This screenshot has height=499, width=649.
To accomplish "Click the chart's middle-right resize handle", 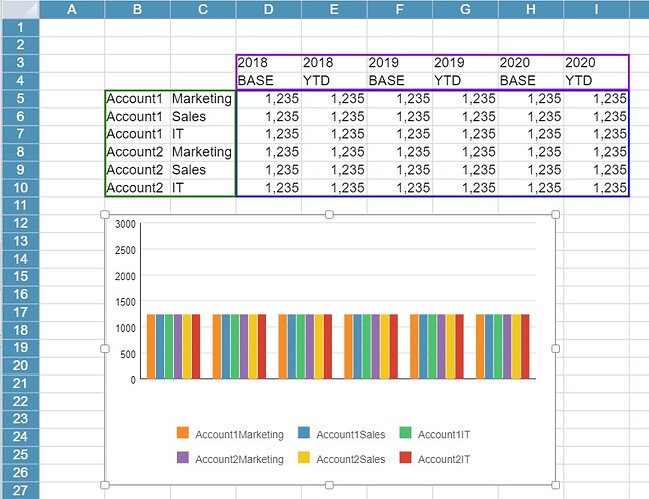I will 556,348.
